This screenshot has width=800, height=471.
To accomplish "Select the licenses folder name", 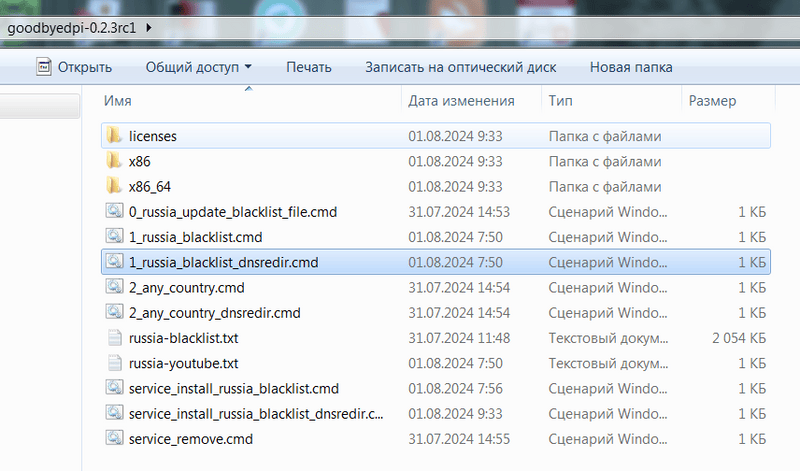I will point(153,136).
